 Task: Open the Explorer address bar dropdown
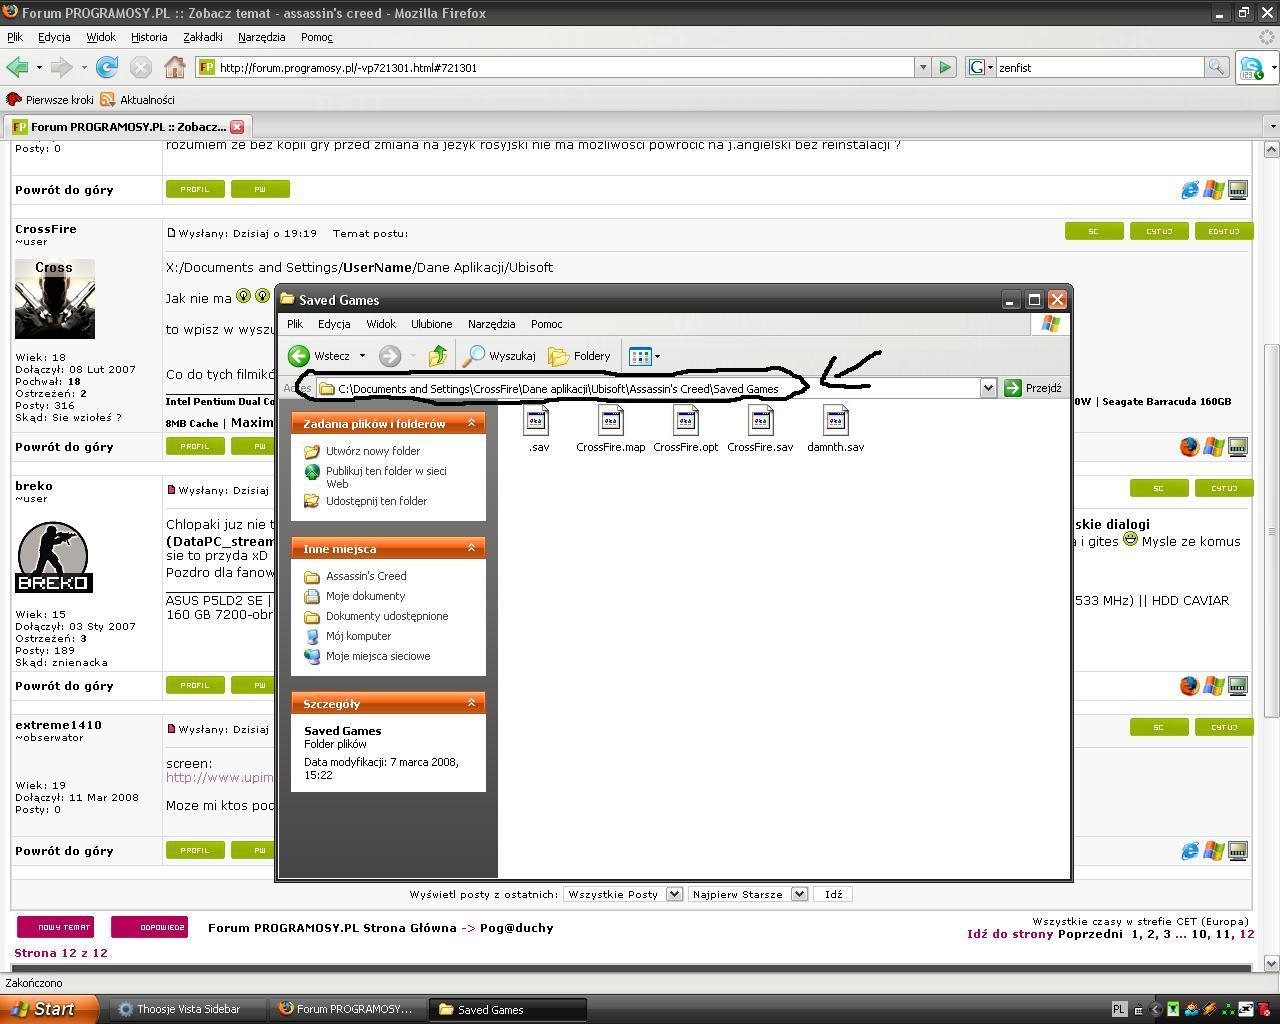pyautogui.click(x=988, y=388)
